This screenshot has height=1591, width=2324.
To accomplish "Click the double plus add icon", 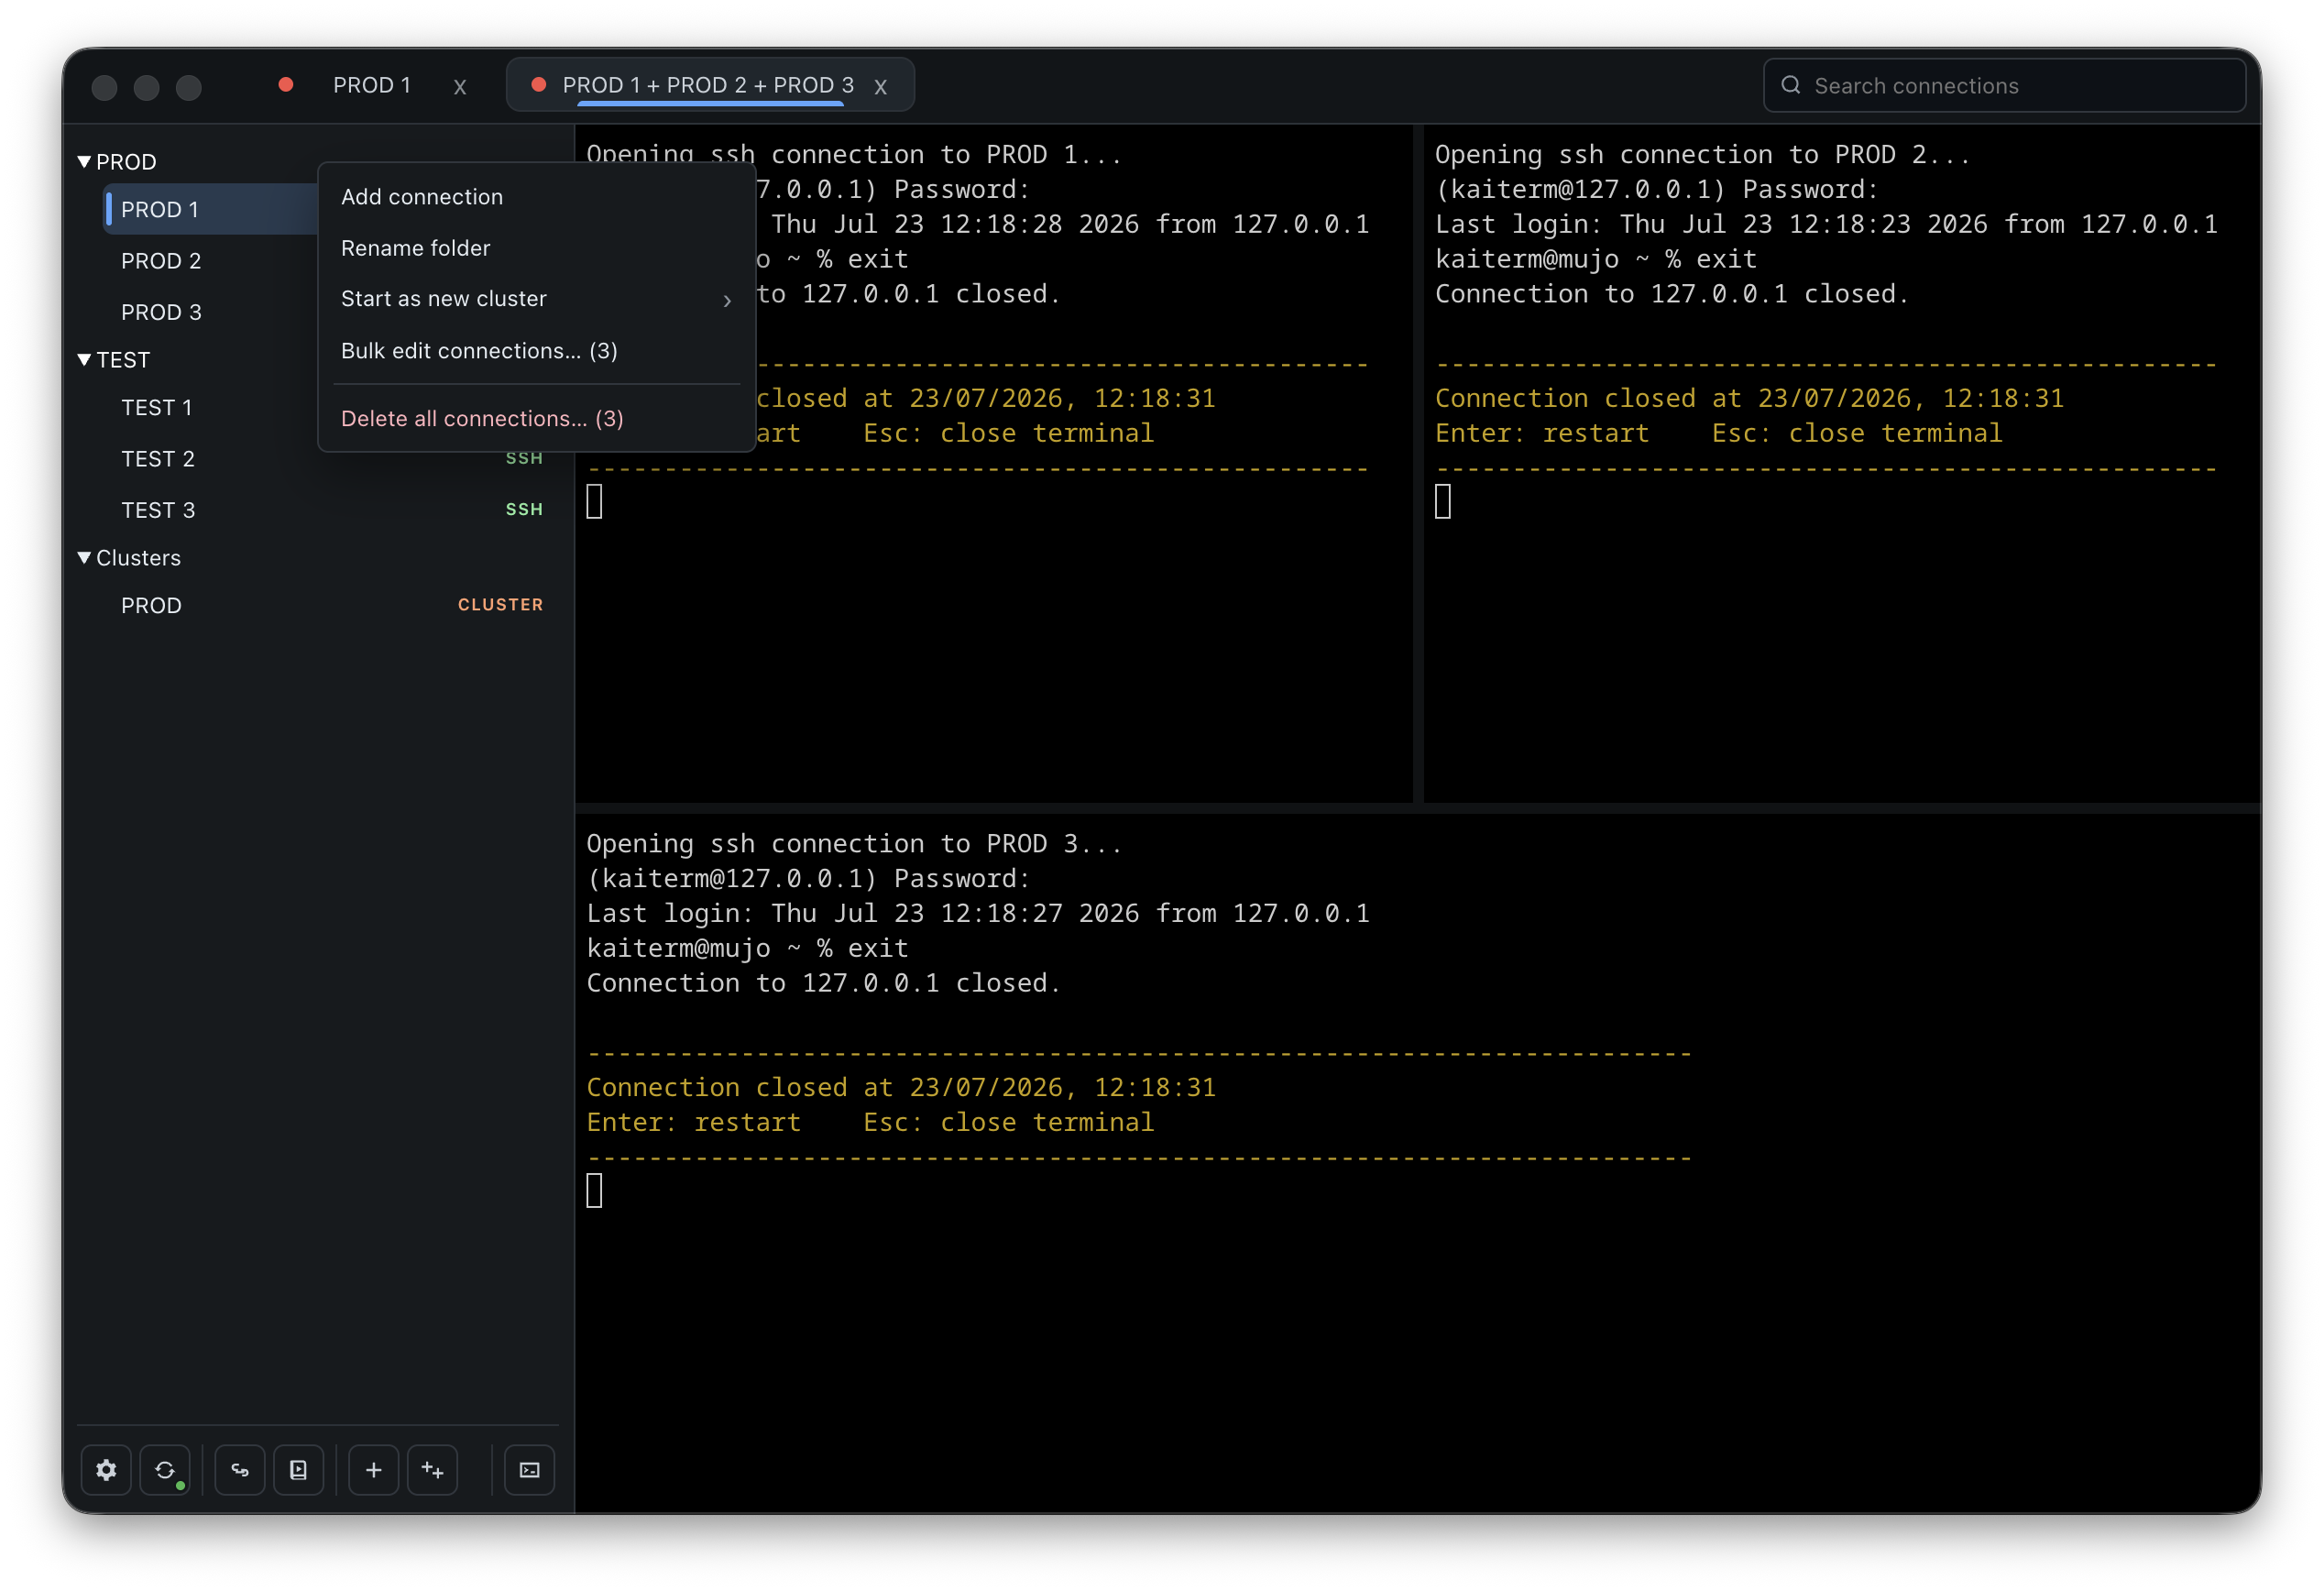I will pos(433,1470).
